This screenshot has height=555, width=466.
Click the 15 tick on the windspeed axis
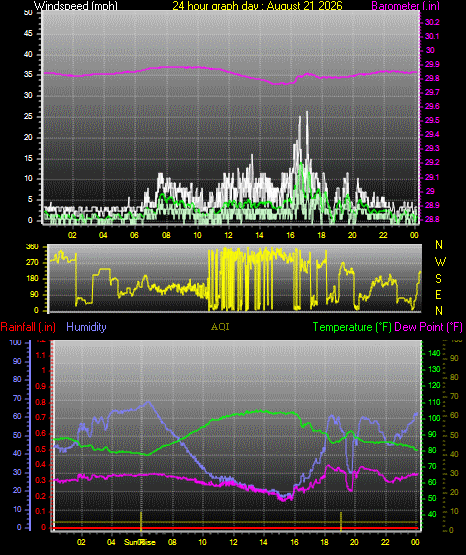(x=28, y=158)
